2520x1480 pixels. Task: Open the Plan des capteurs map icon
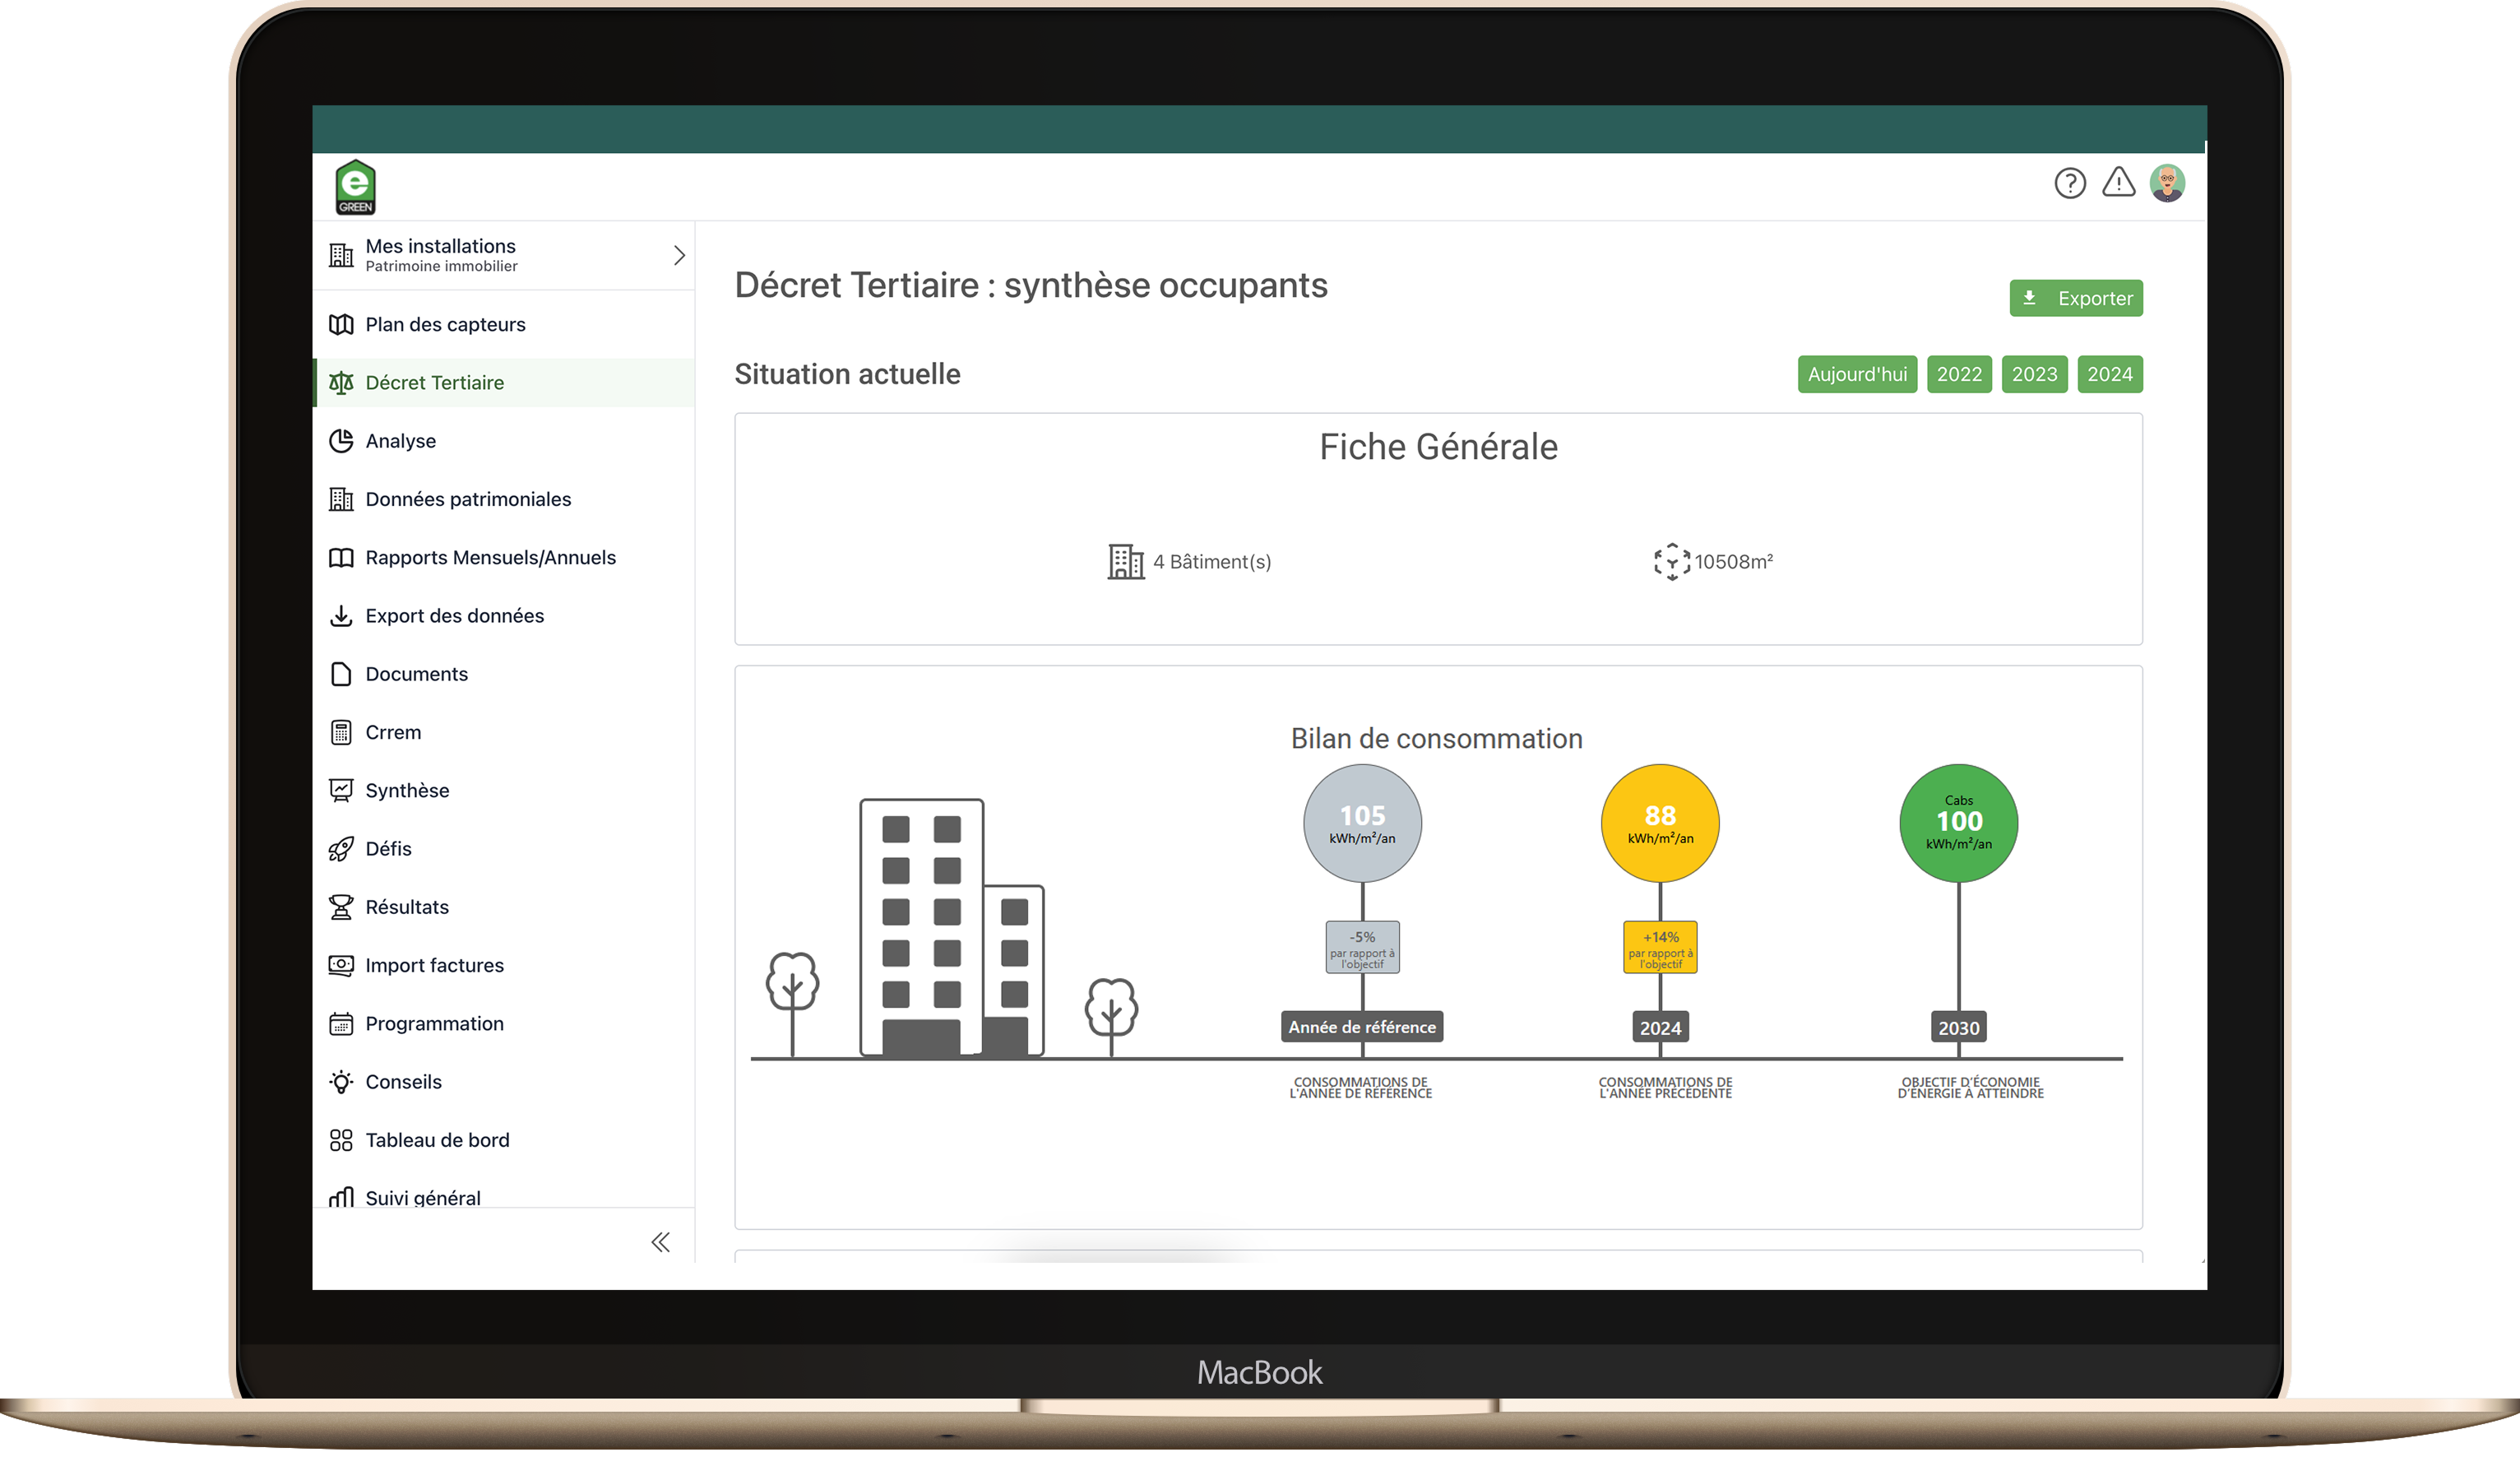coord(341,324)
